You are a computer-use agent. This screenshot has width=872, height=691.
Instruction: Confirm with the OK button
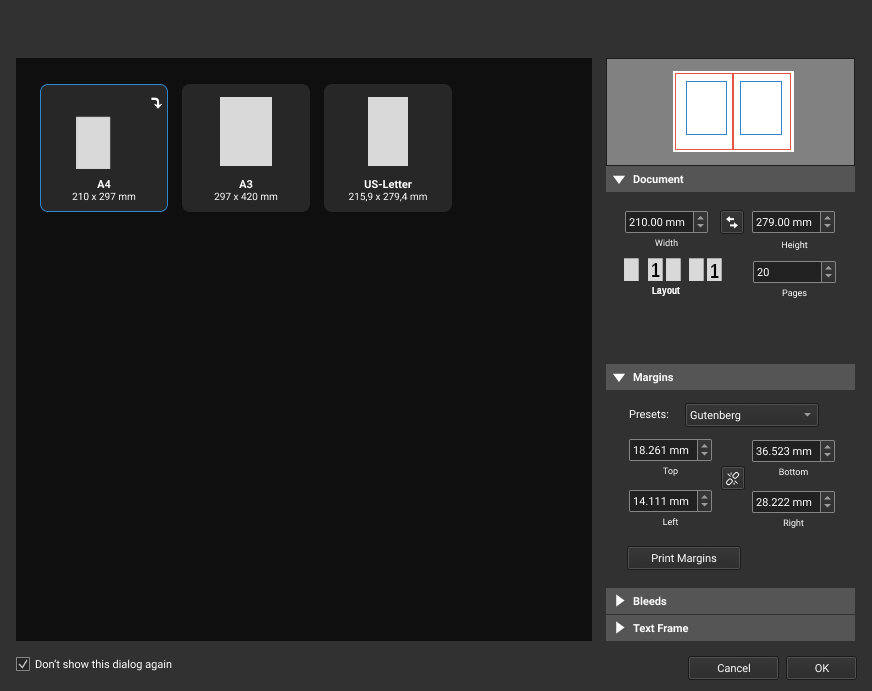pos(821,668)
